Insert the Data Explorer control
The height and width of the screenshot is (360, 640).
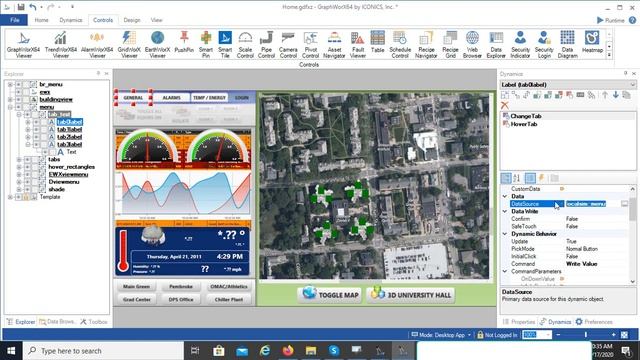(496, 44)
